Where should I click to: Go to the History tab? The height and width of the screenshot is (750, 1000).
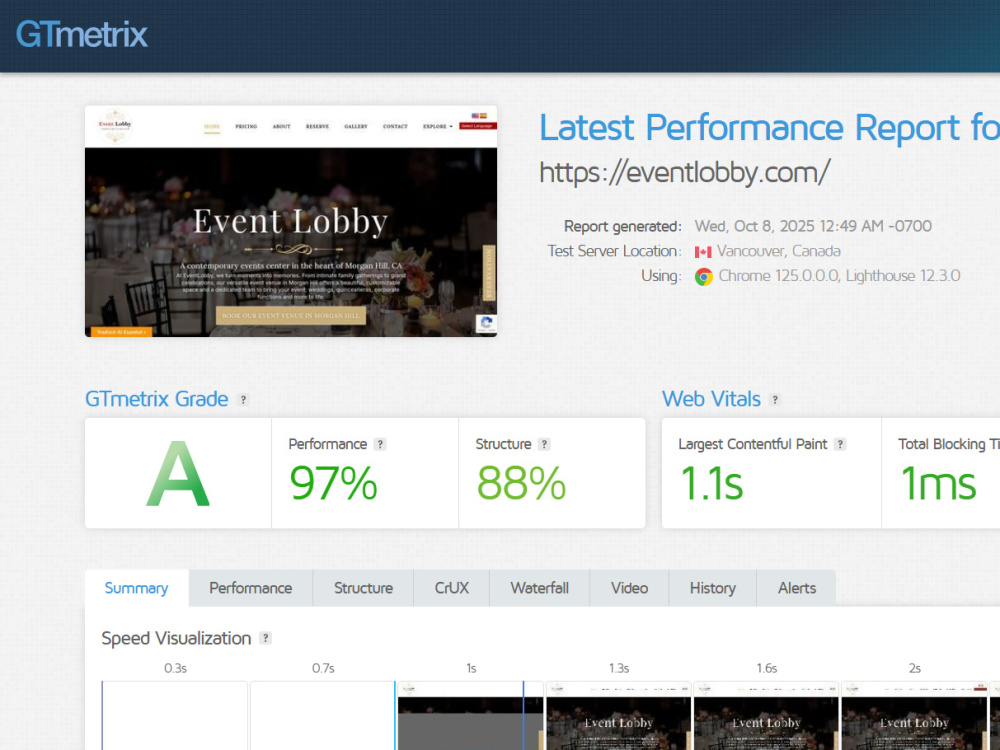pyautogui.click(x=712, y=588)
